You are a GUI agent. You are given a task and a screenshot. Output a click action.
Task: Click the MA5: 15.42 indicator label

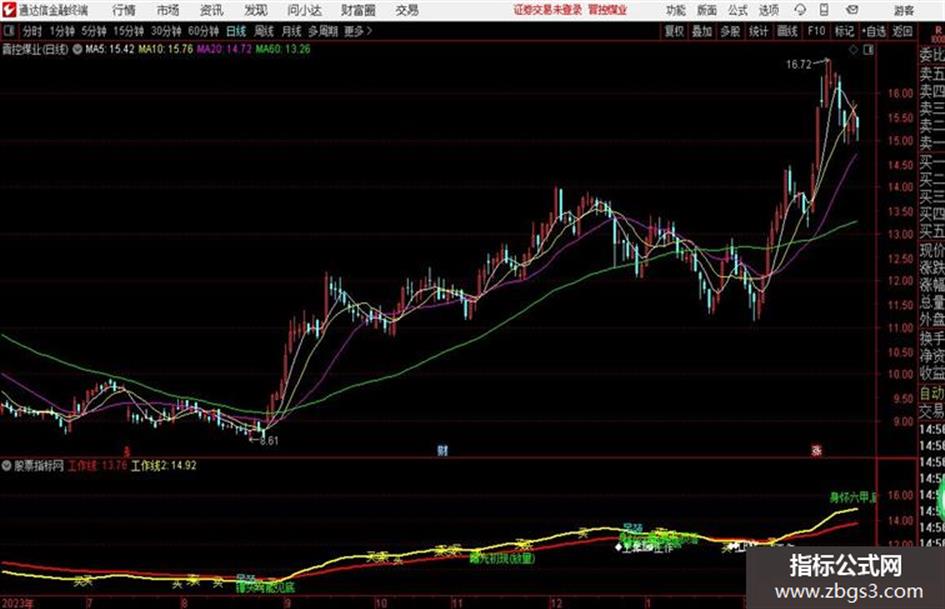click(x=110, y=49)
